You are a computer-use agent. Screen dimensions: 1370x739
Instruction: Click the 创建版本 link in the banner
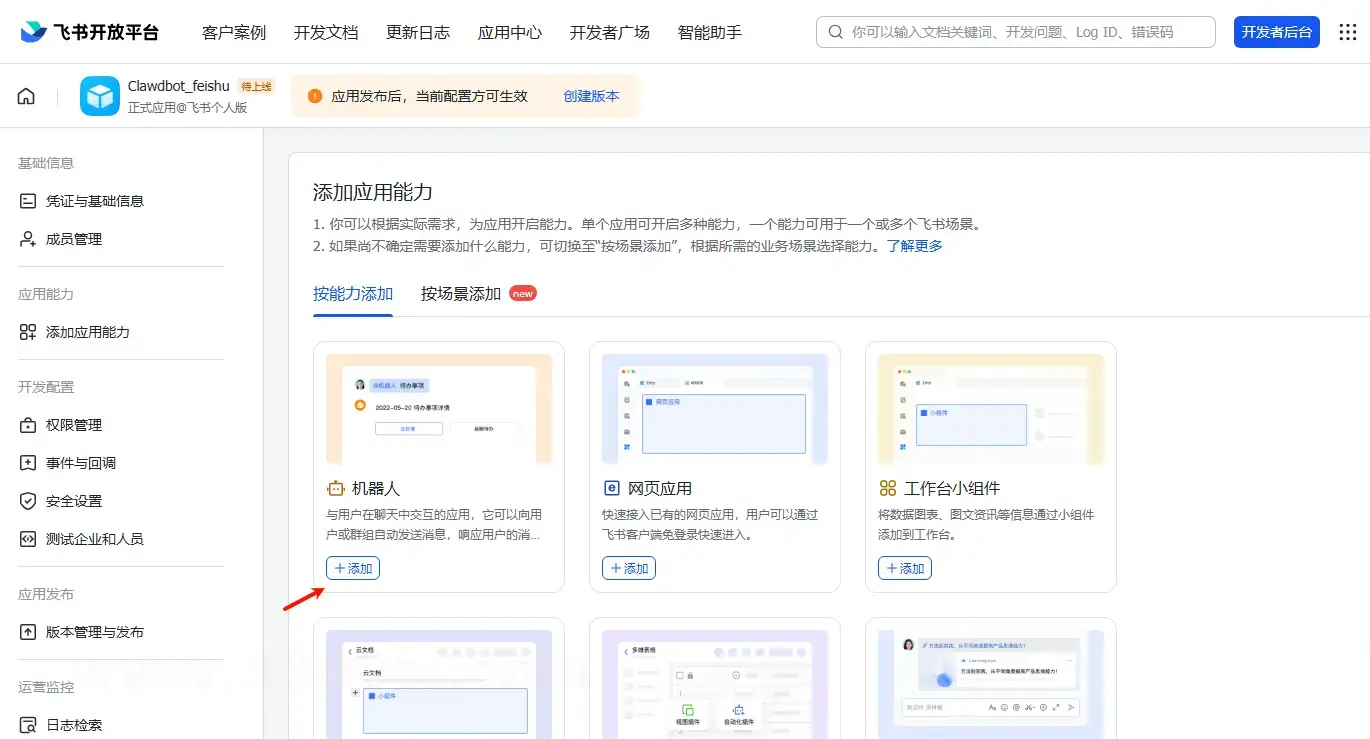coord(592,96)
